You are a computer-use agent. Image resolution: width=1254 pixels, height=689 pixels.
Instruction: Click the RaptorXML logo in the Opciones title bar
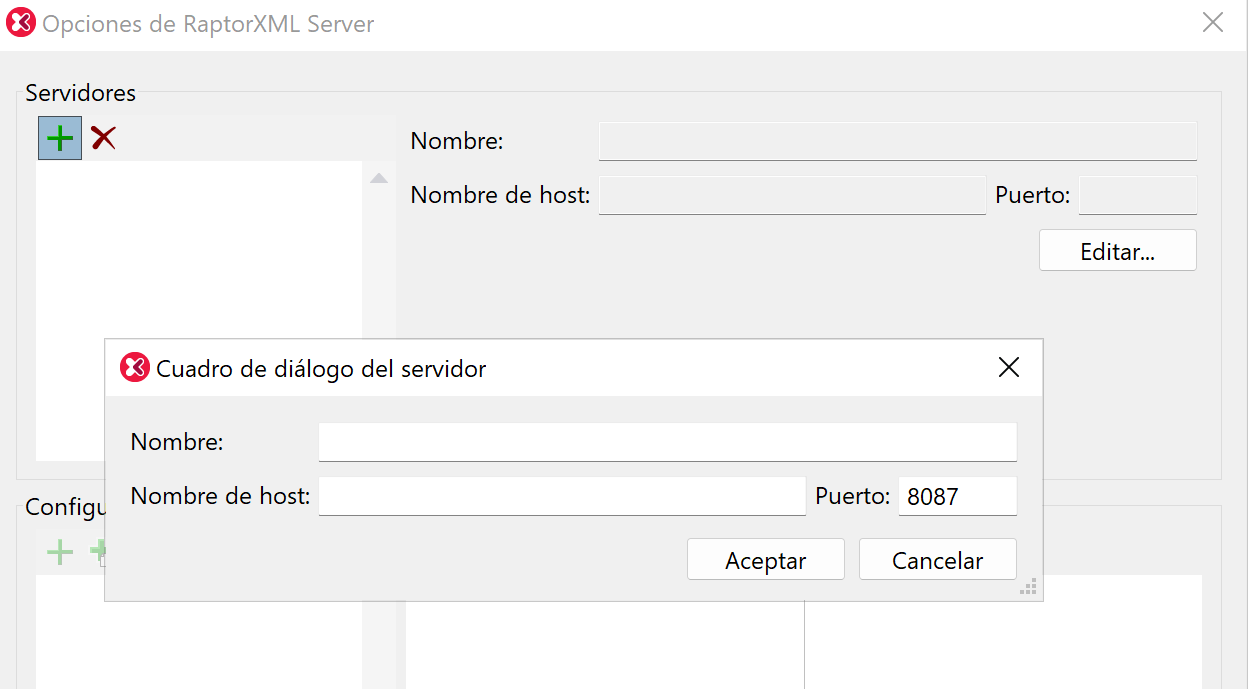(21, 22)
